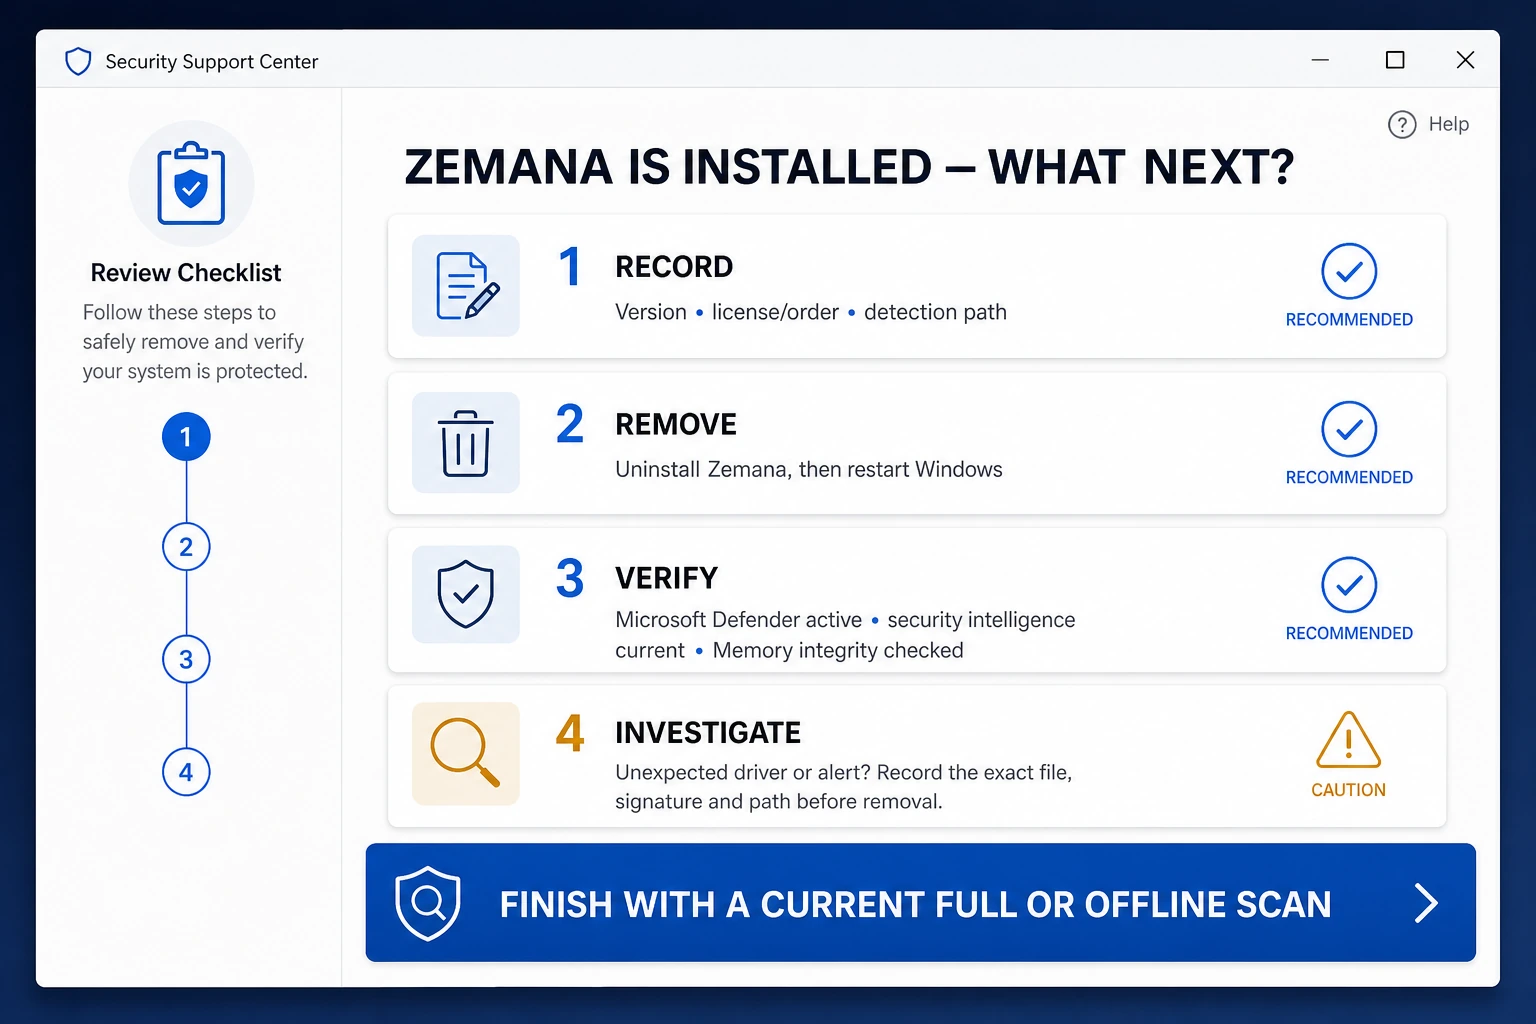Toggle the Remove step recommended checkmark
This screenshot has width=1536, height=1024.
pyautogui.click(x=1349, y=429)
